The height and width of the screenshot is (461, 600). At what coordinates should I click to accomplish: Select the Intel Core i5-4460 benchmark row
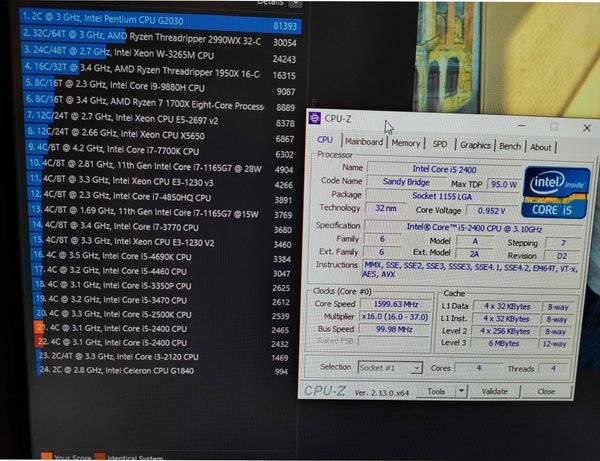pos(161,271)
